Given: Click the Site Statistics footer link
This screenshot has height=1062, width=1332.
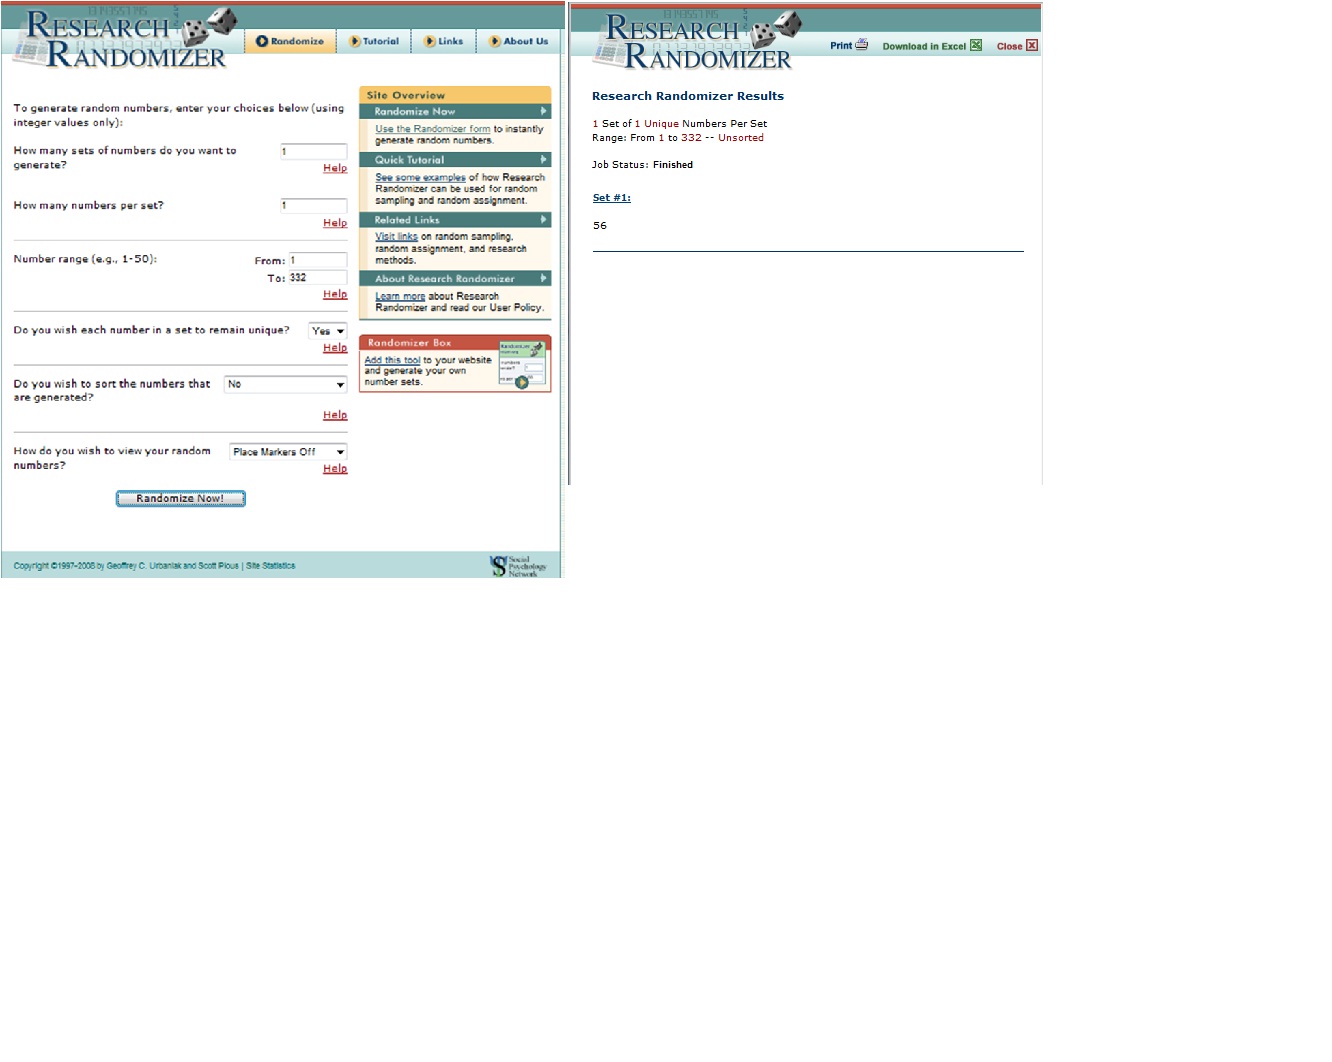Looking at the screenshot, I should [271, 566].
